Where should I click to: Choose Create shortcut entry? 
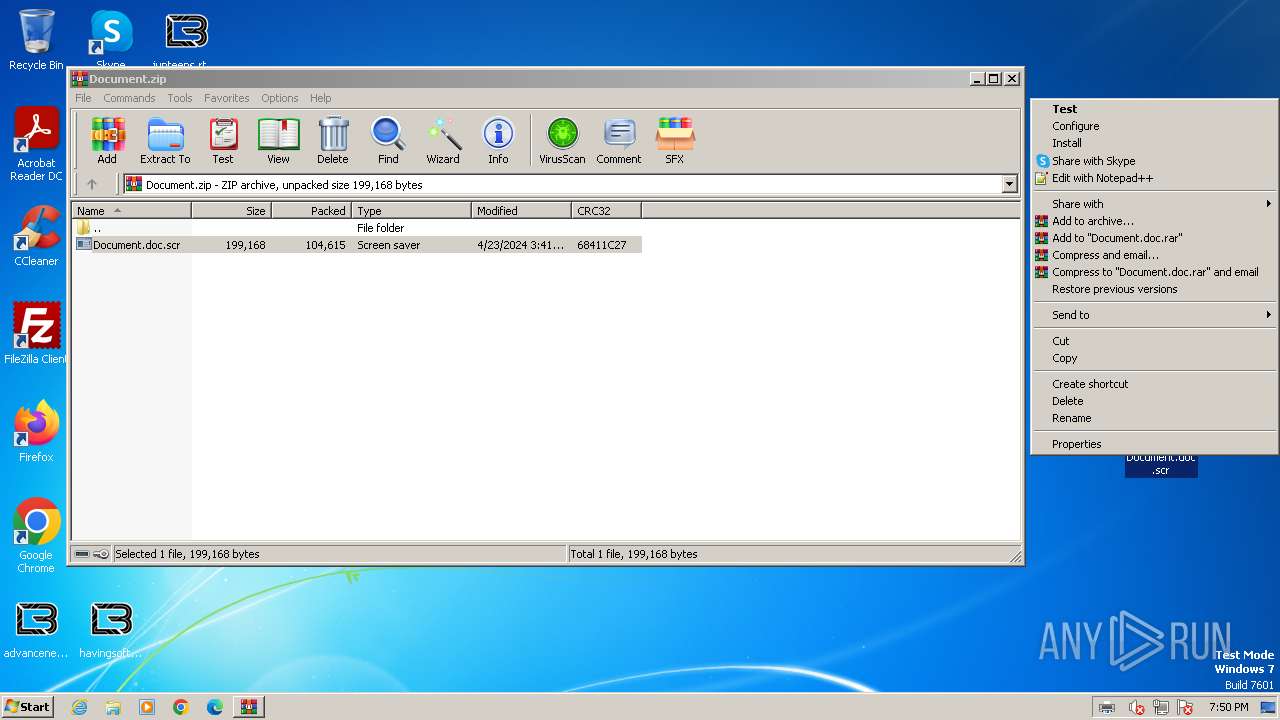click(1154, 384)
